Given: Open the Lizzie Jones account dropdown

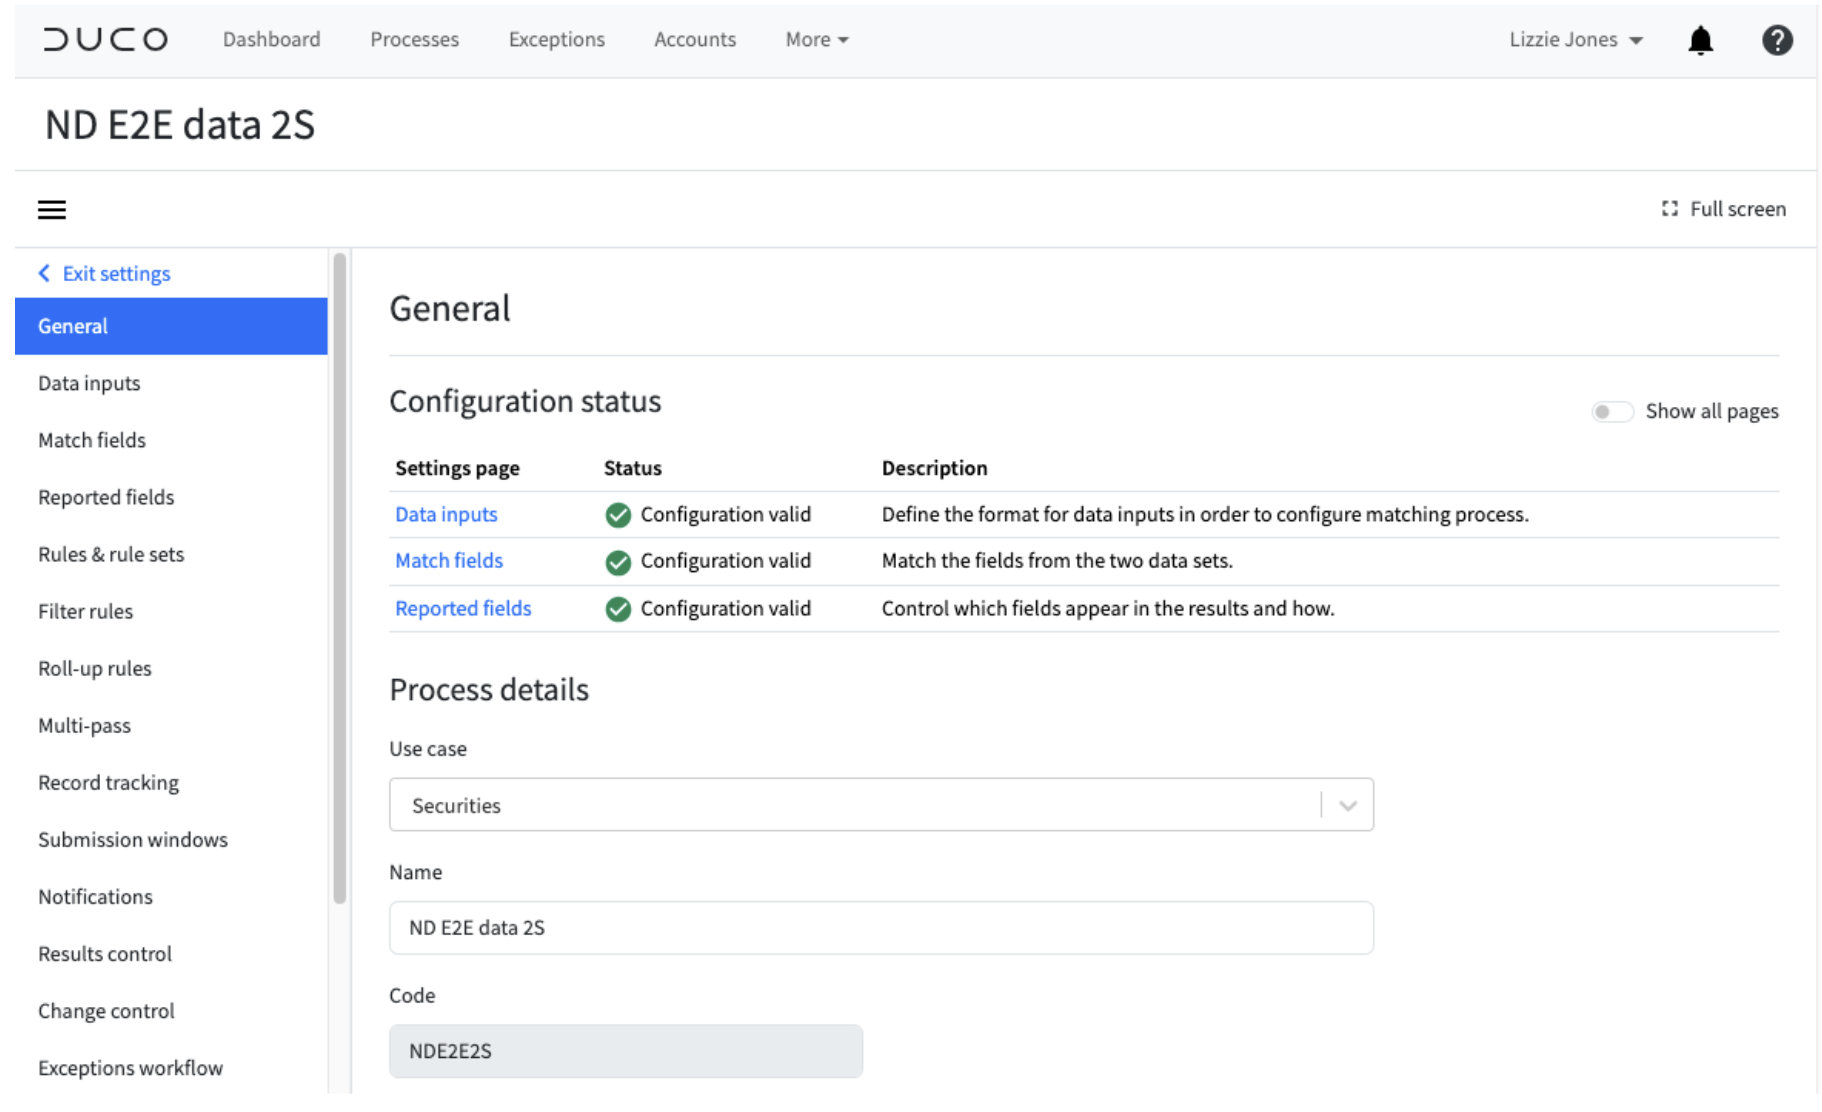Looking at the screenshot, I should 1575,39.
